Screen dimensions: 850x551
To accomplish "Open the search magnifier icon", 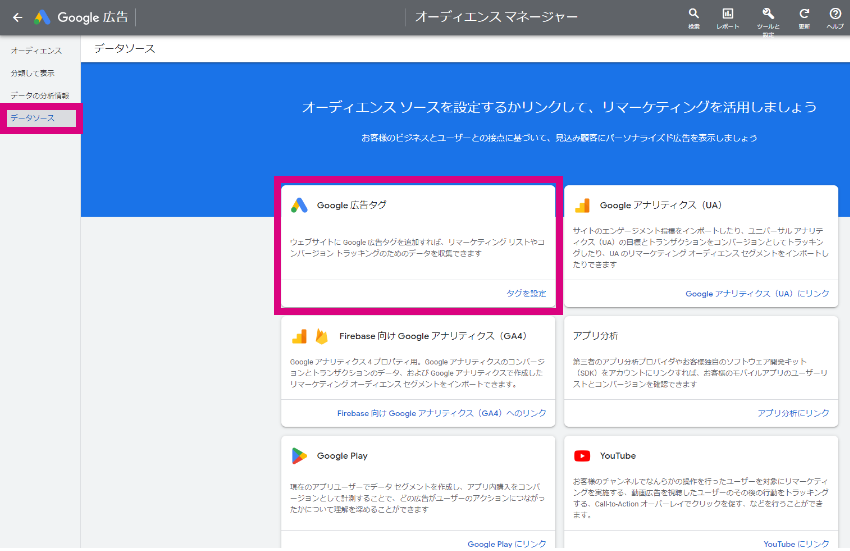I will point(693,14).
